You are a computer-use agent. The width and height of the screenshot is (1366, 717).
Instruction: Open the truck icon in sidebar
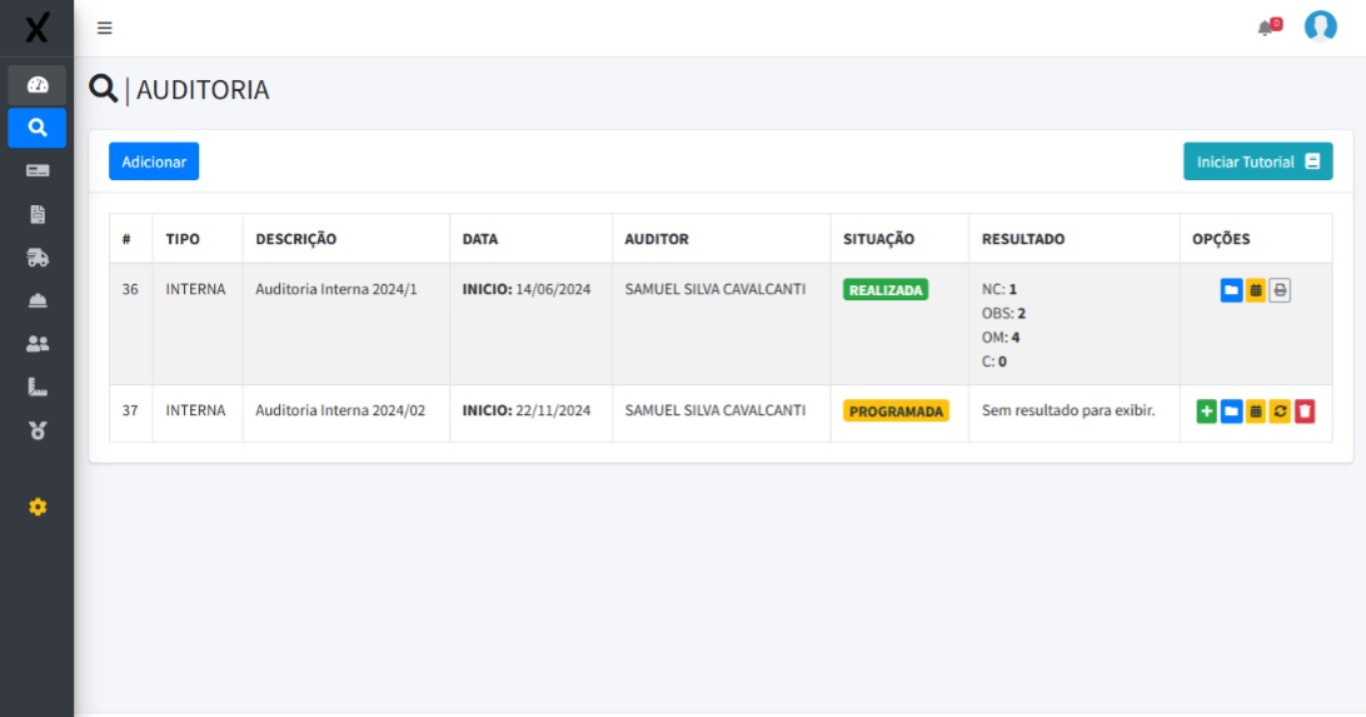[x=37, y=258]
